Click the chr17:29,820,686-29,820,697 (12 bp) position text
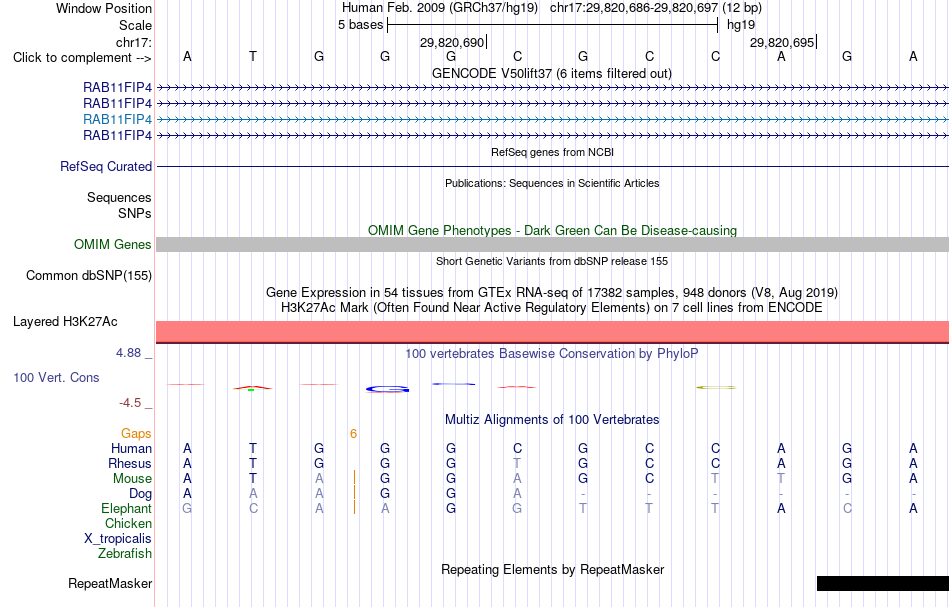The width and height of the screenshot is (950, 607). click(656, 8)
